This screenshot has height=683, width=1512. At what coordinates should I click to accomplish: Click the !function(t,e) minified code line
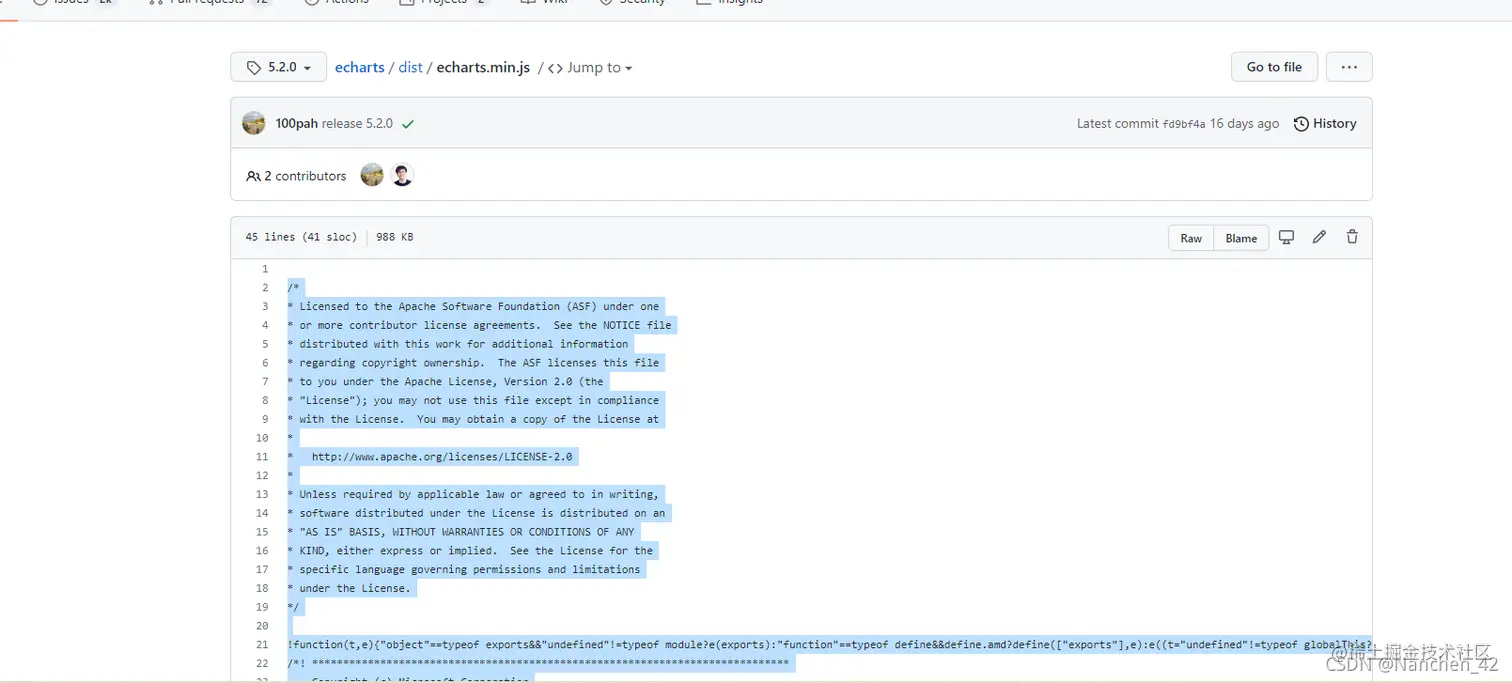(829, 645)
